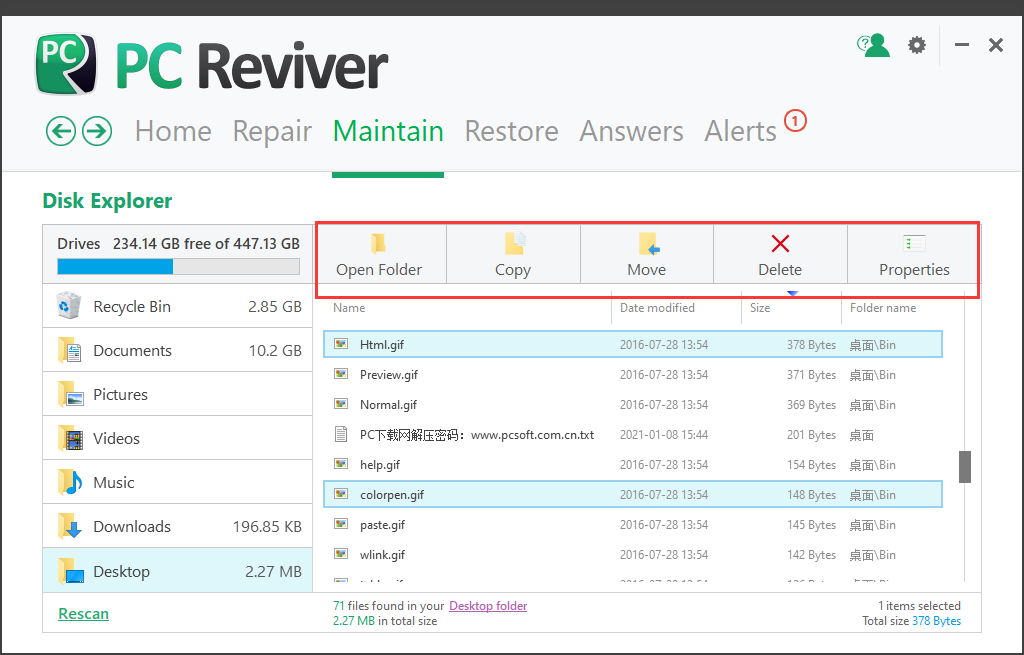Image resolution: width=1024 pixels, height=655 pixels.
Task: Sort files by Date modified column
Action: click(657, 308)
